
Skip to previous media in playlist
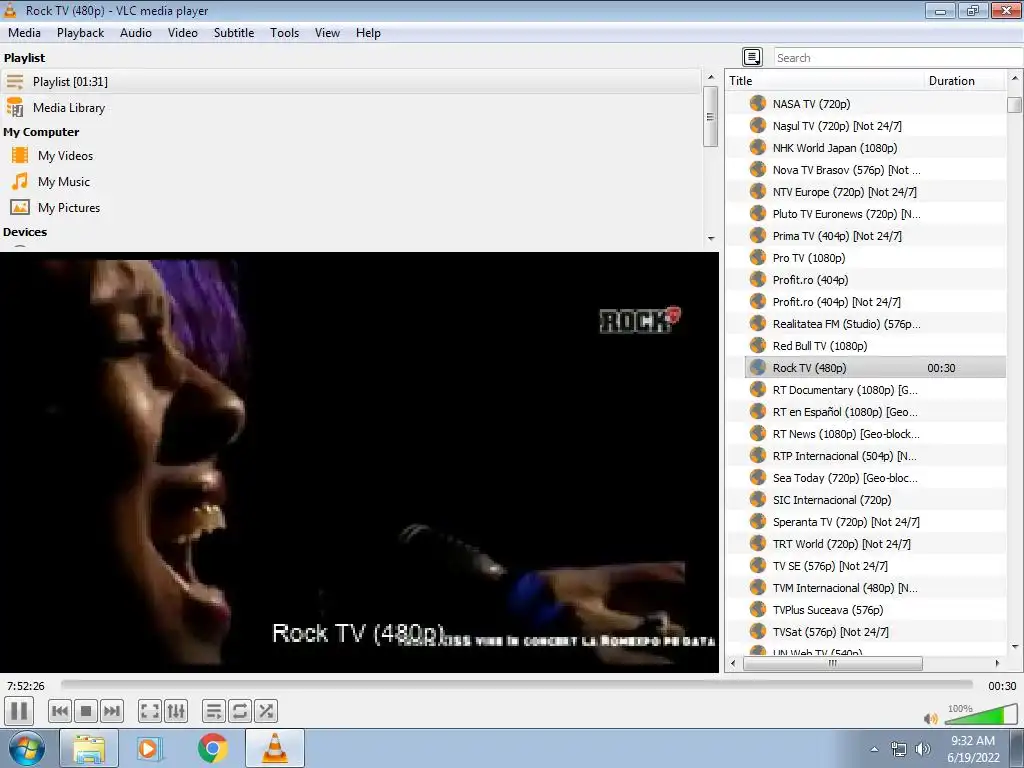(x=59, y=711)
